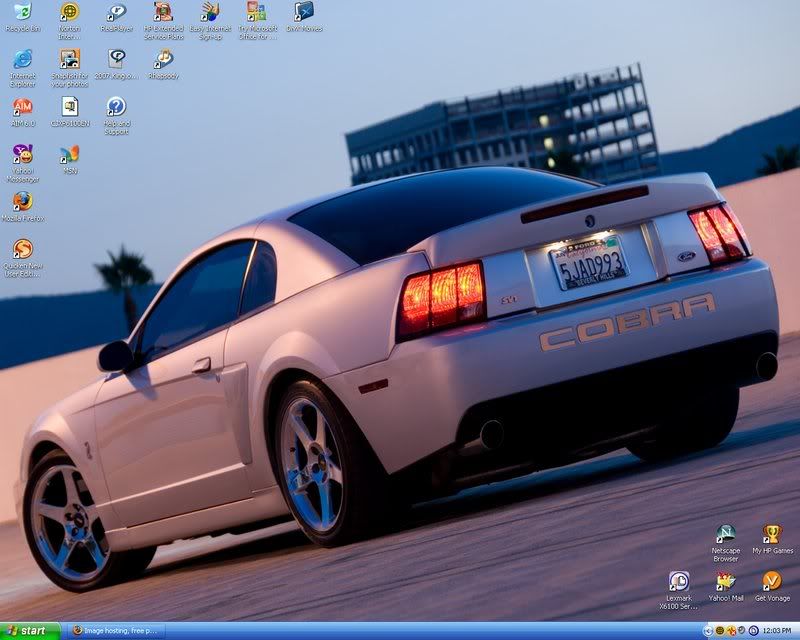Screen dimensions: 800x640
Task: Open the Yahoo! Mail desktop shortcut
Action: click(x=725, y=582)
